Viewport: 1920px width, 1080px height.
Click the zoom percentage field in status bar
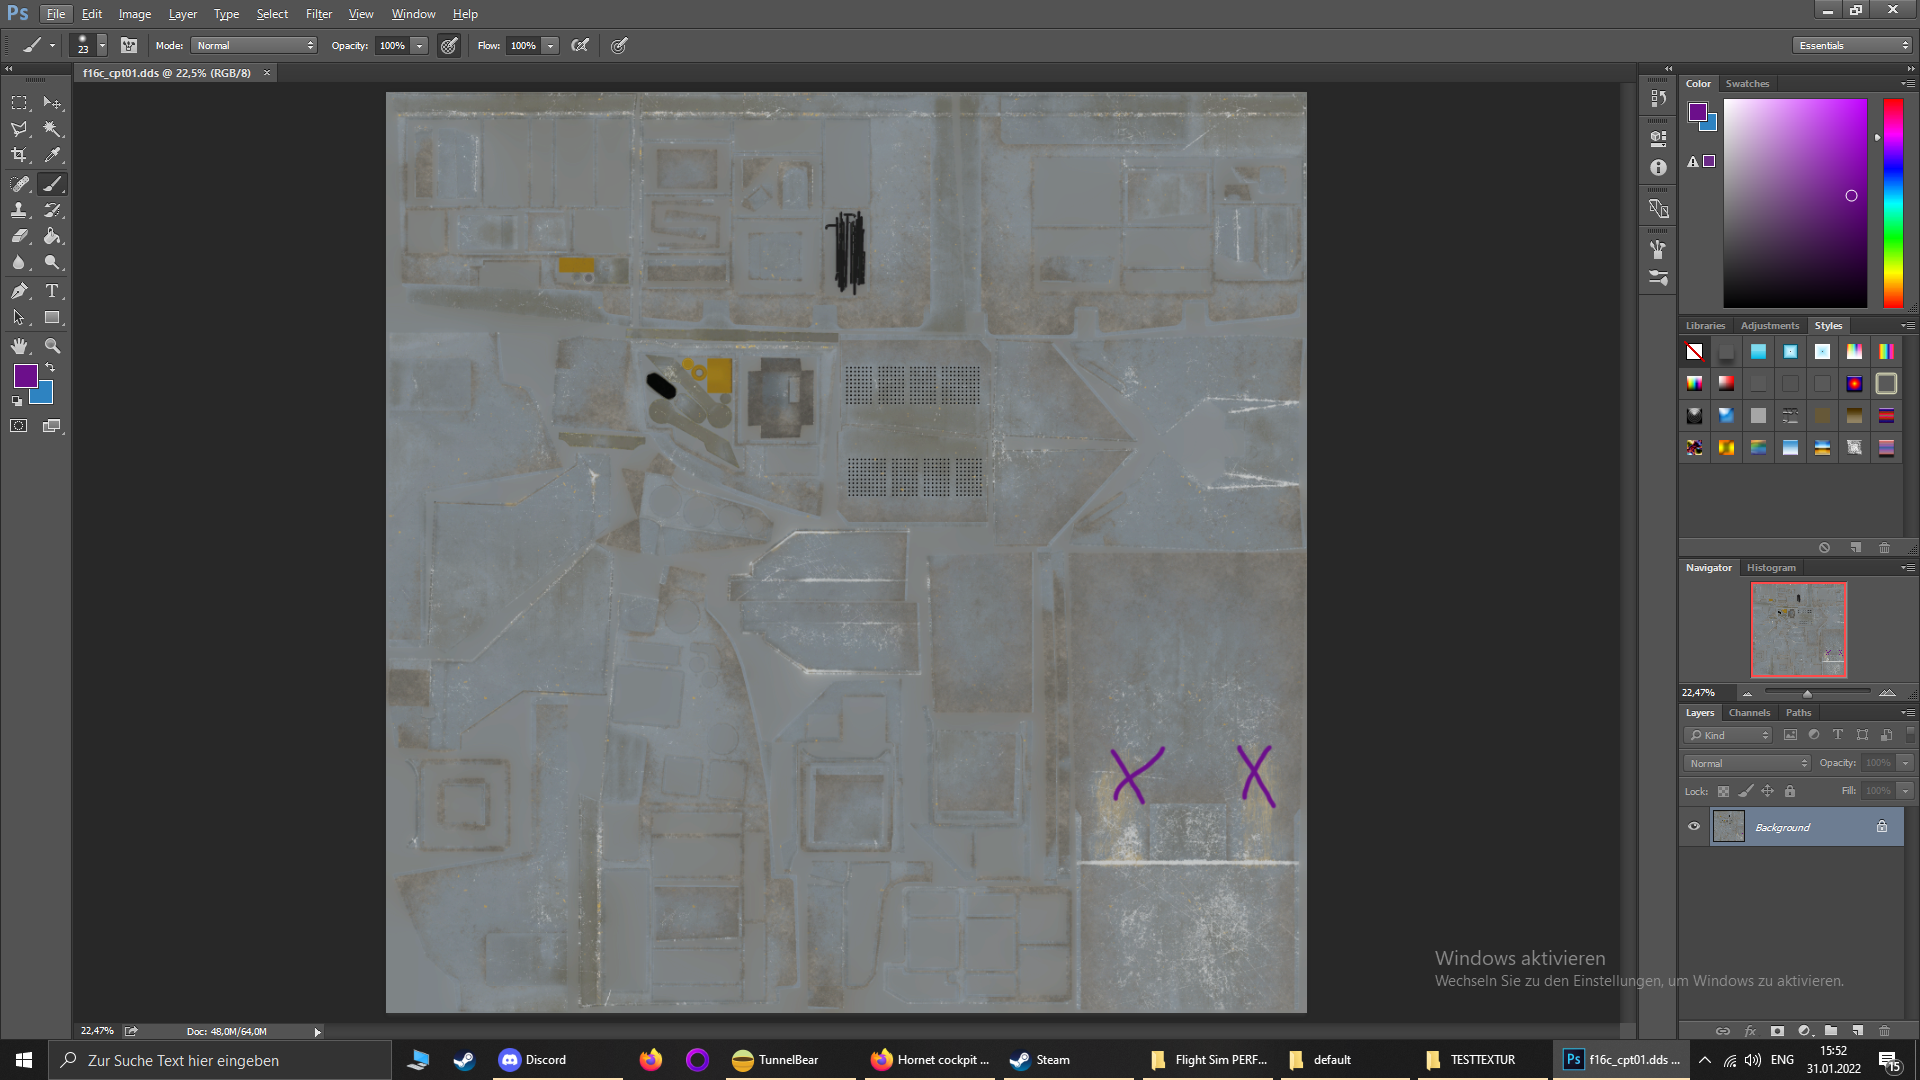[97, 1031]
